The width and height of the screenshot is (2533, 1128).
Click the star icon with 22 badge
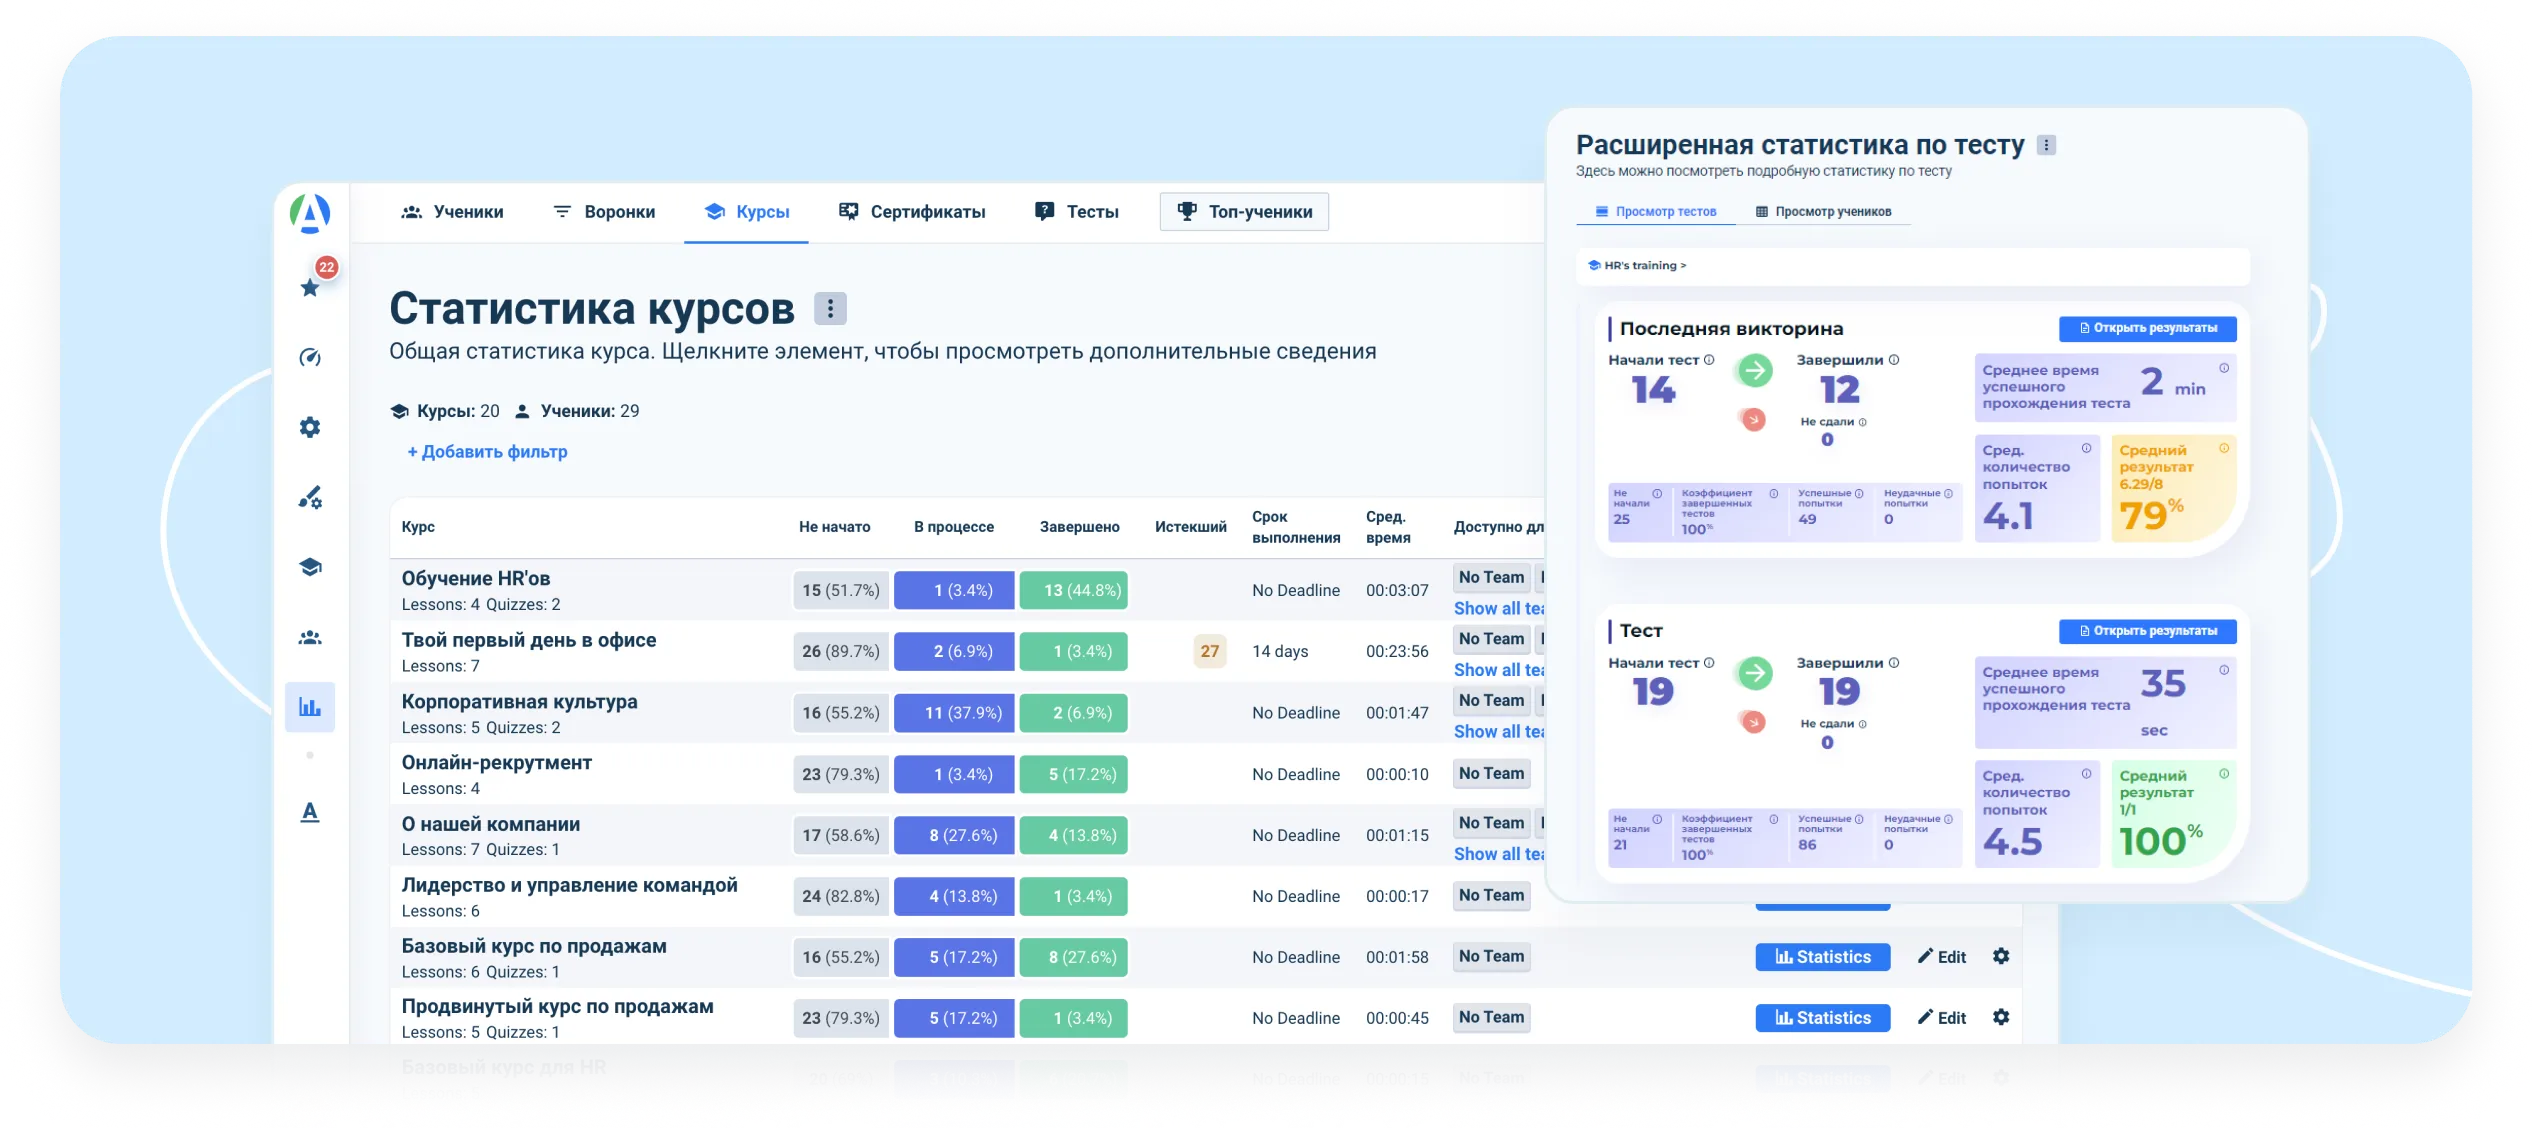click(x=311, y=288)
